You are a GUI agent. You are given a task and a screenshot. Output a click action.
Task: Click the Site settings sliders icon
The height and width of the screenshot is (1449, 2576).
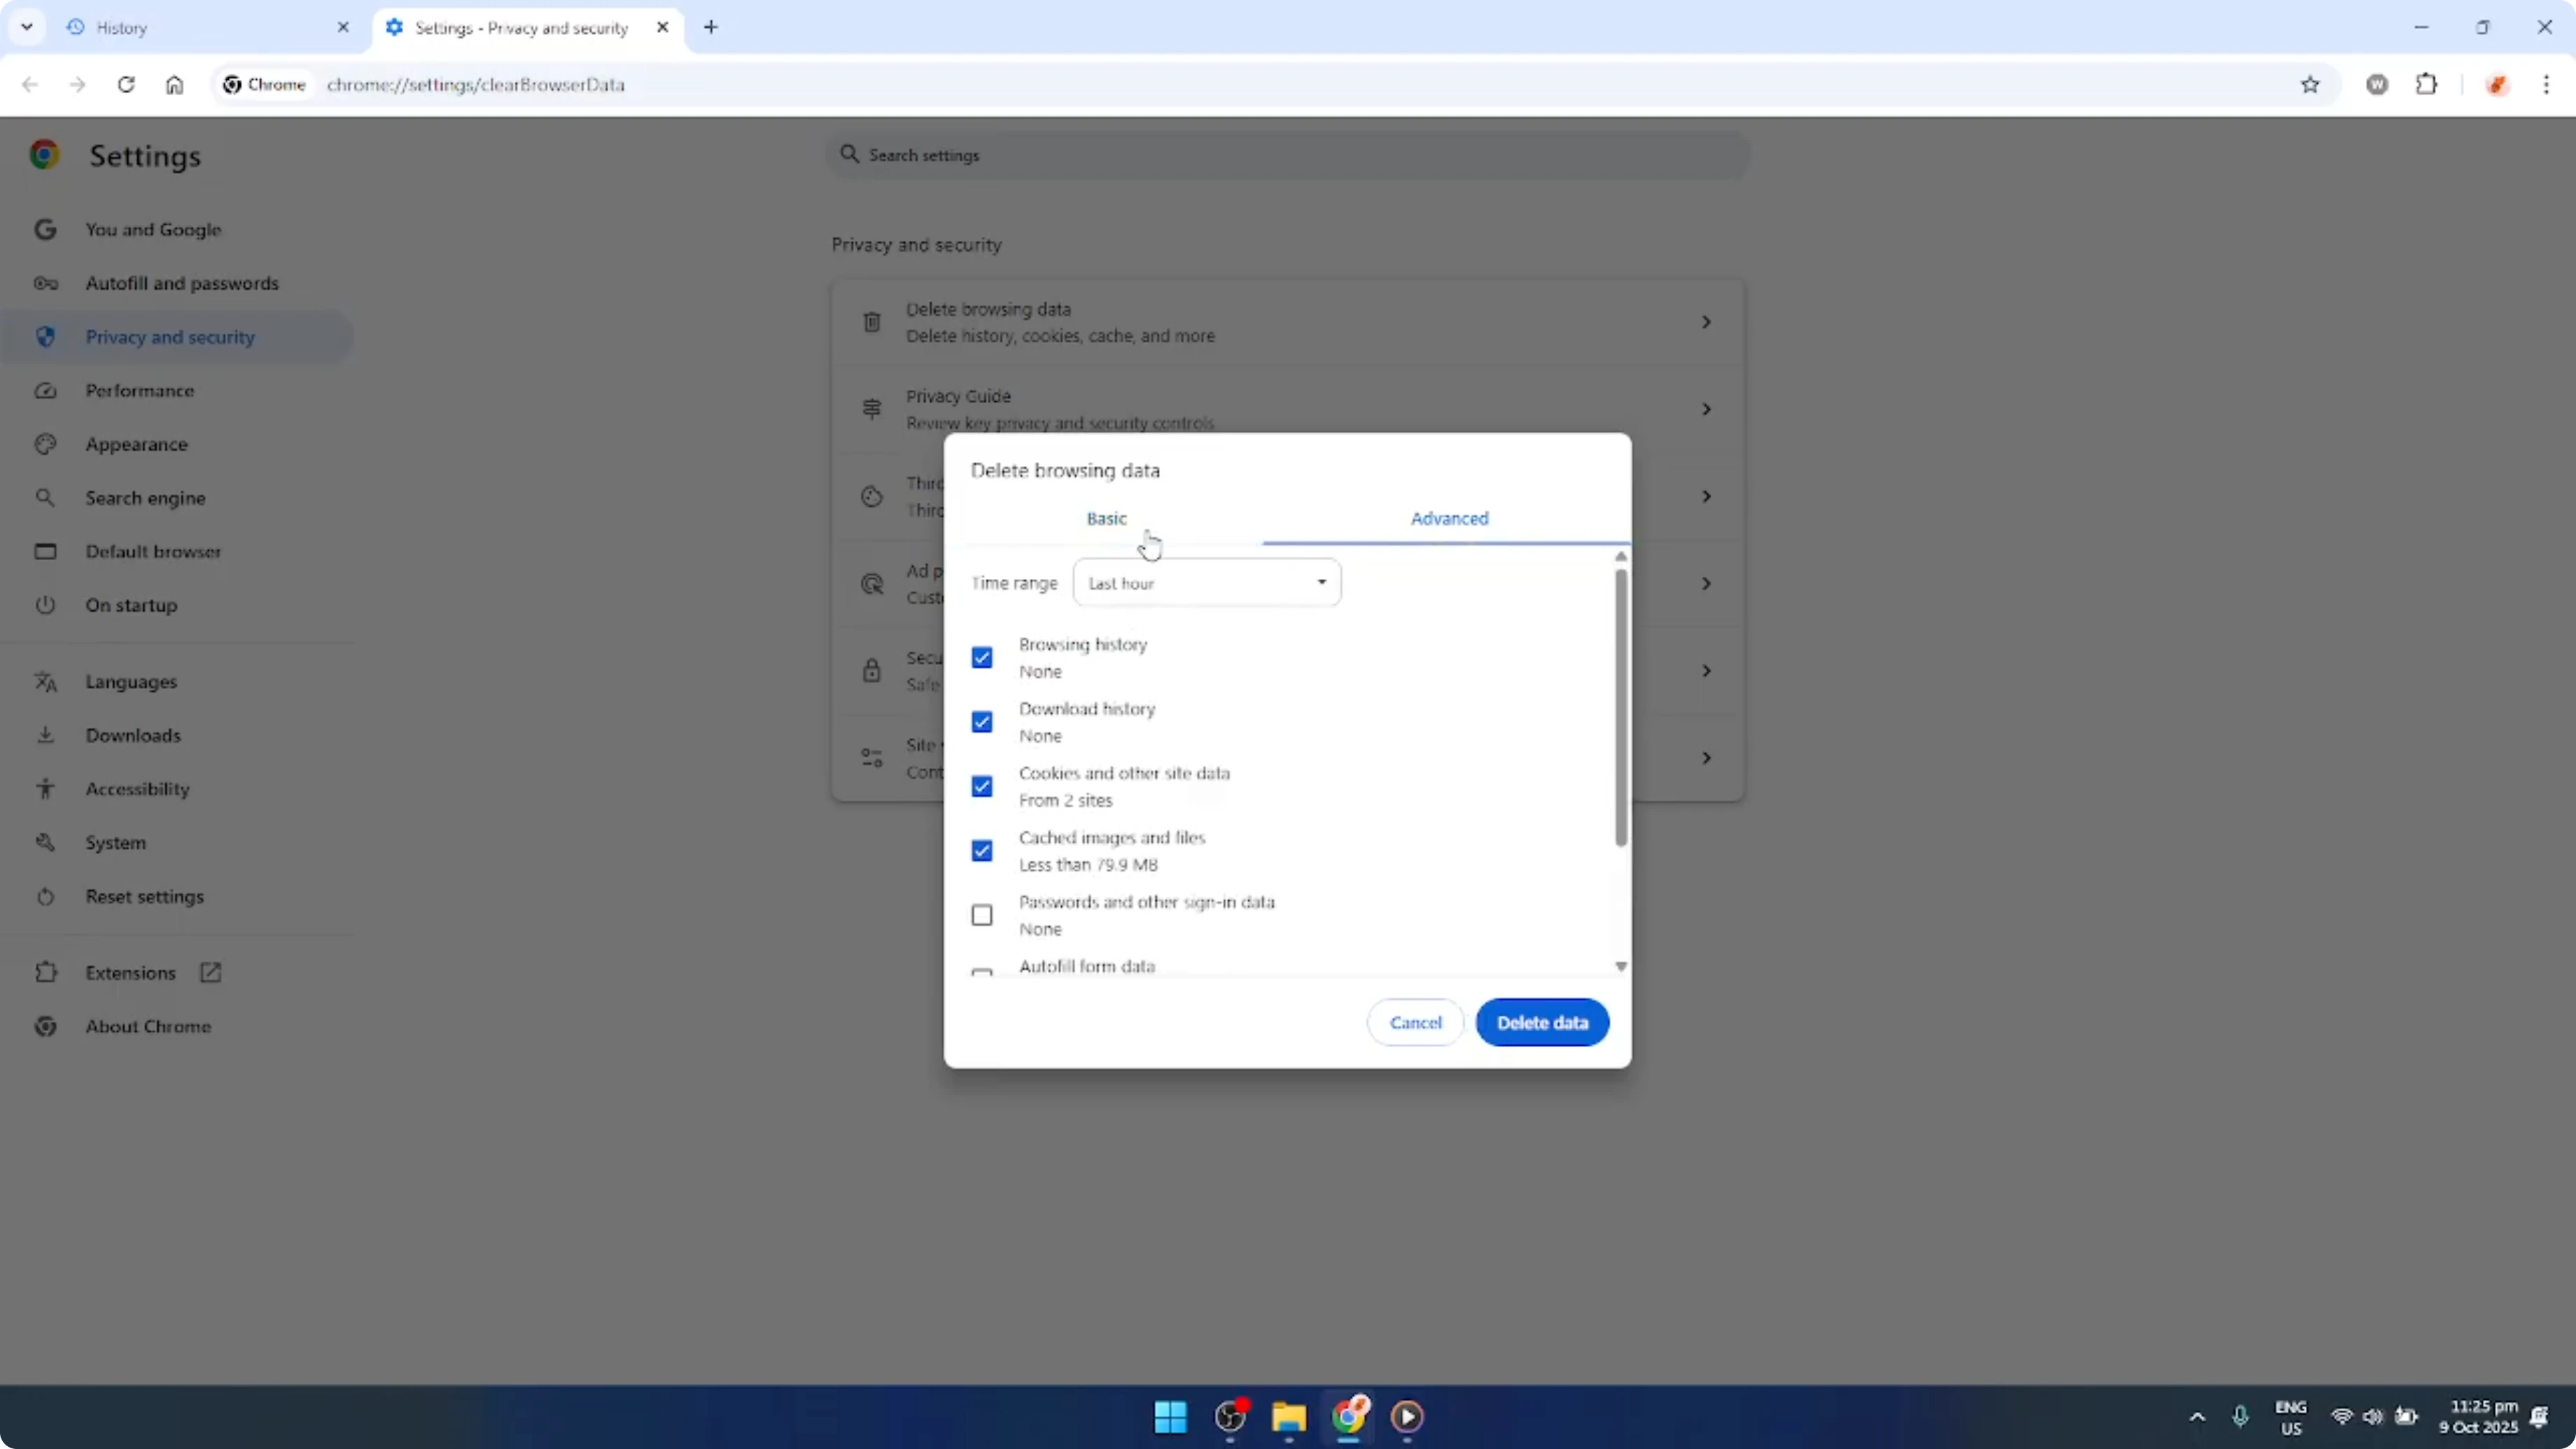(872, 758)
